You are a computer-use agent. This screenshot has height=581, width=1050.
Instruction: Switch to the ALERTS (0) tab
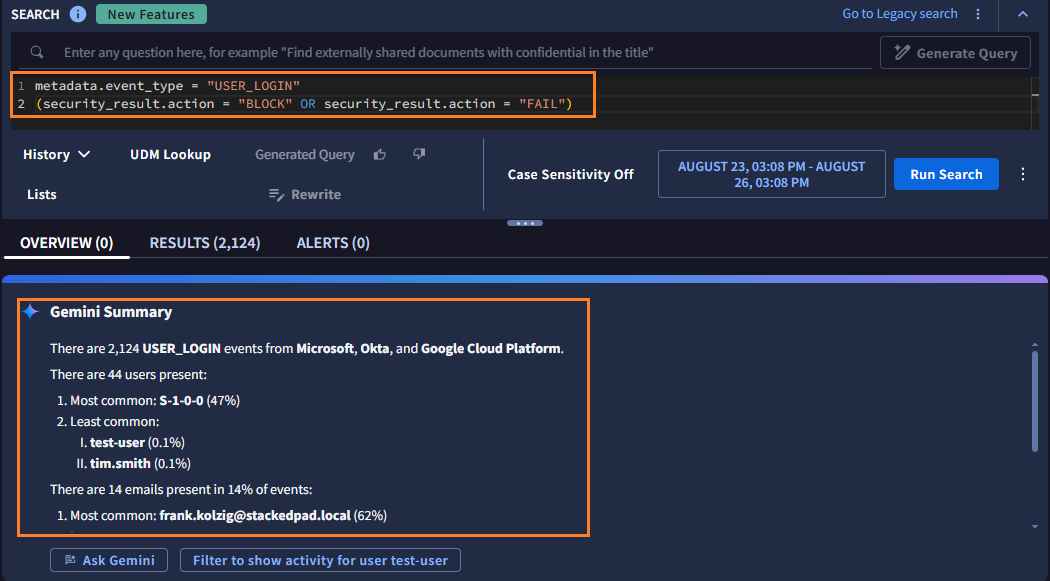click(x=333, y=243)
